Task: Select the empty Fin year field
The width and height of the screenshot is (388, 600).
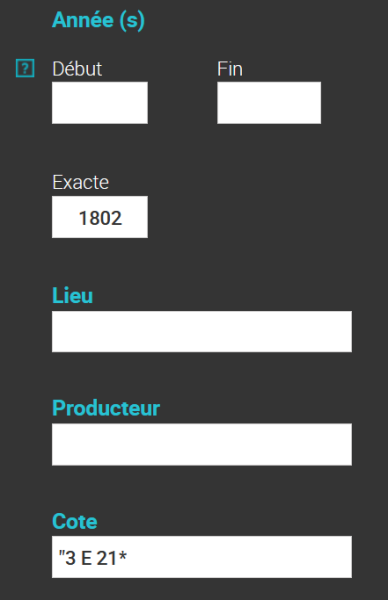Action: click(269, 103)
